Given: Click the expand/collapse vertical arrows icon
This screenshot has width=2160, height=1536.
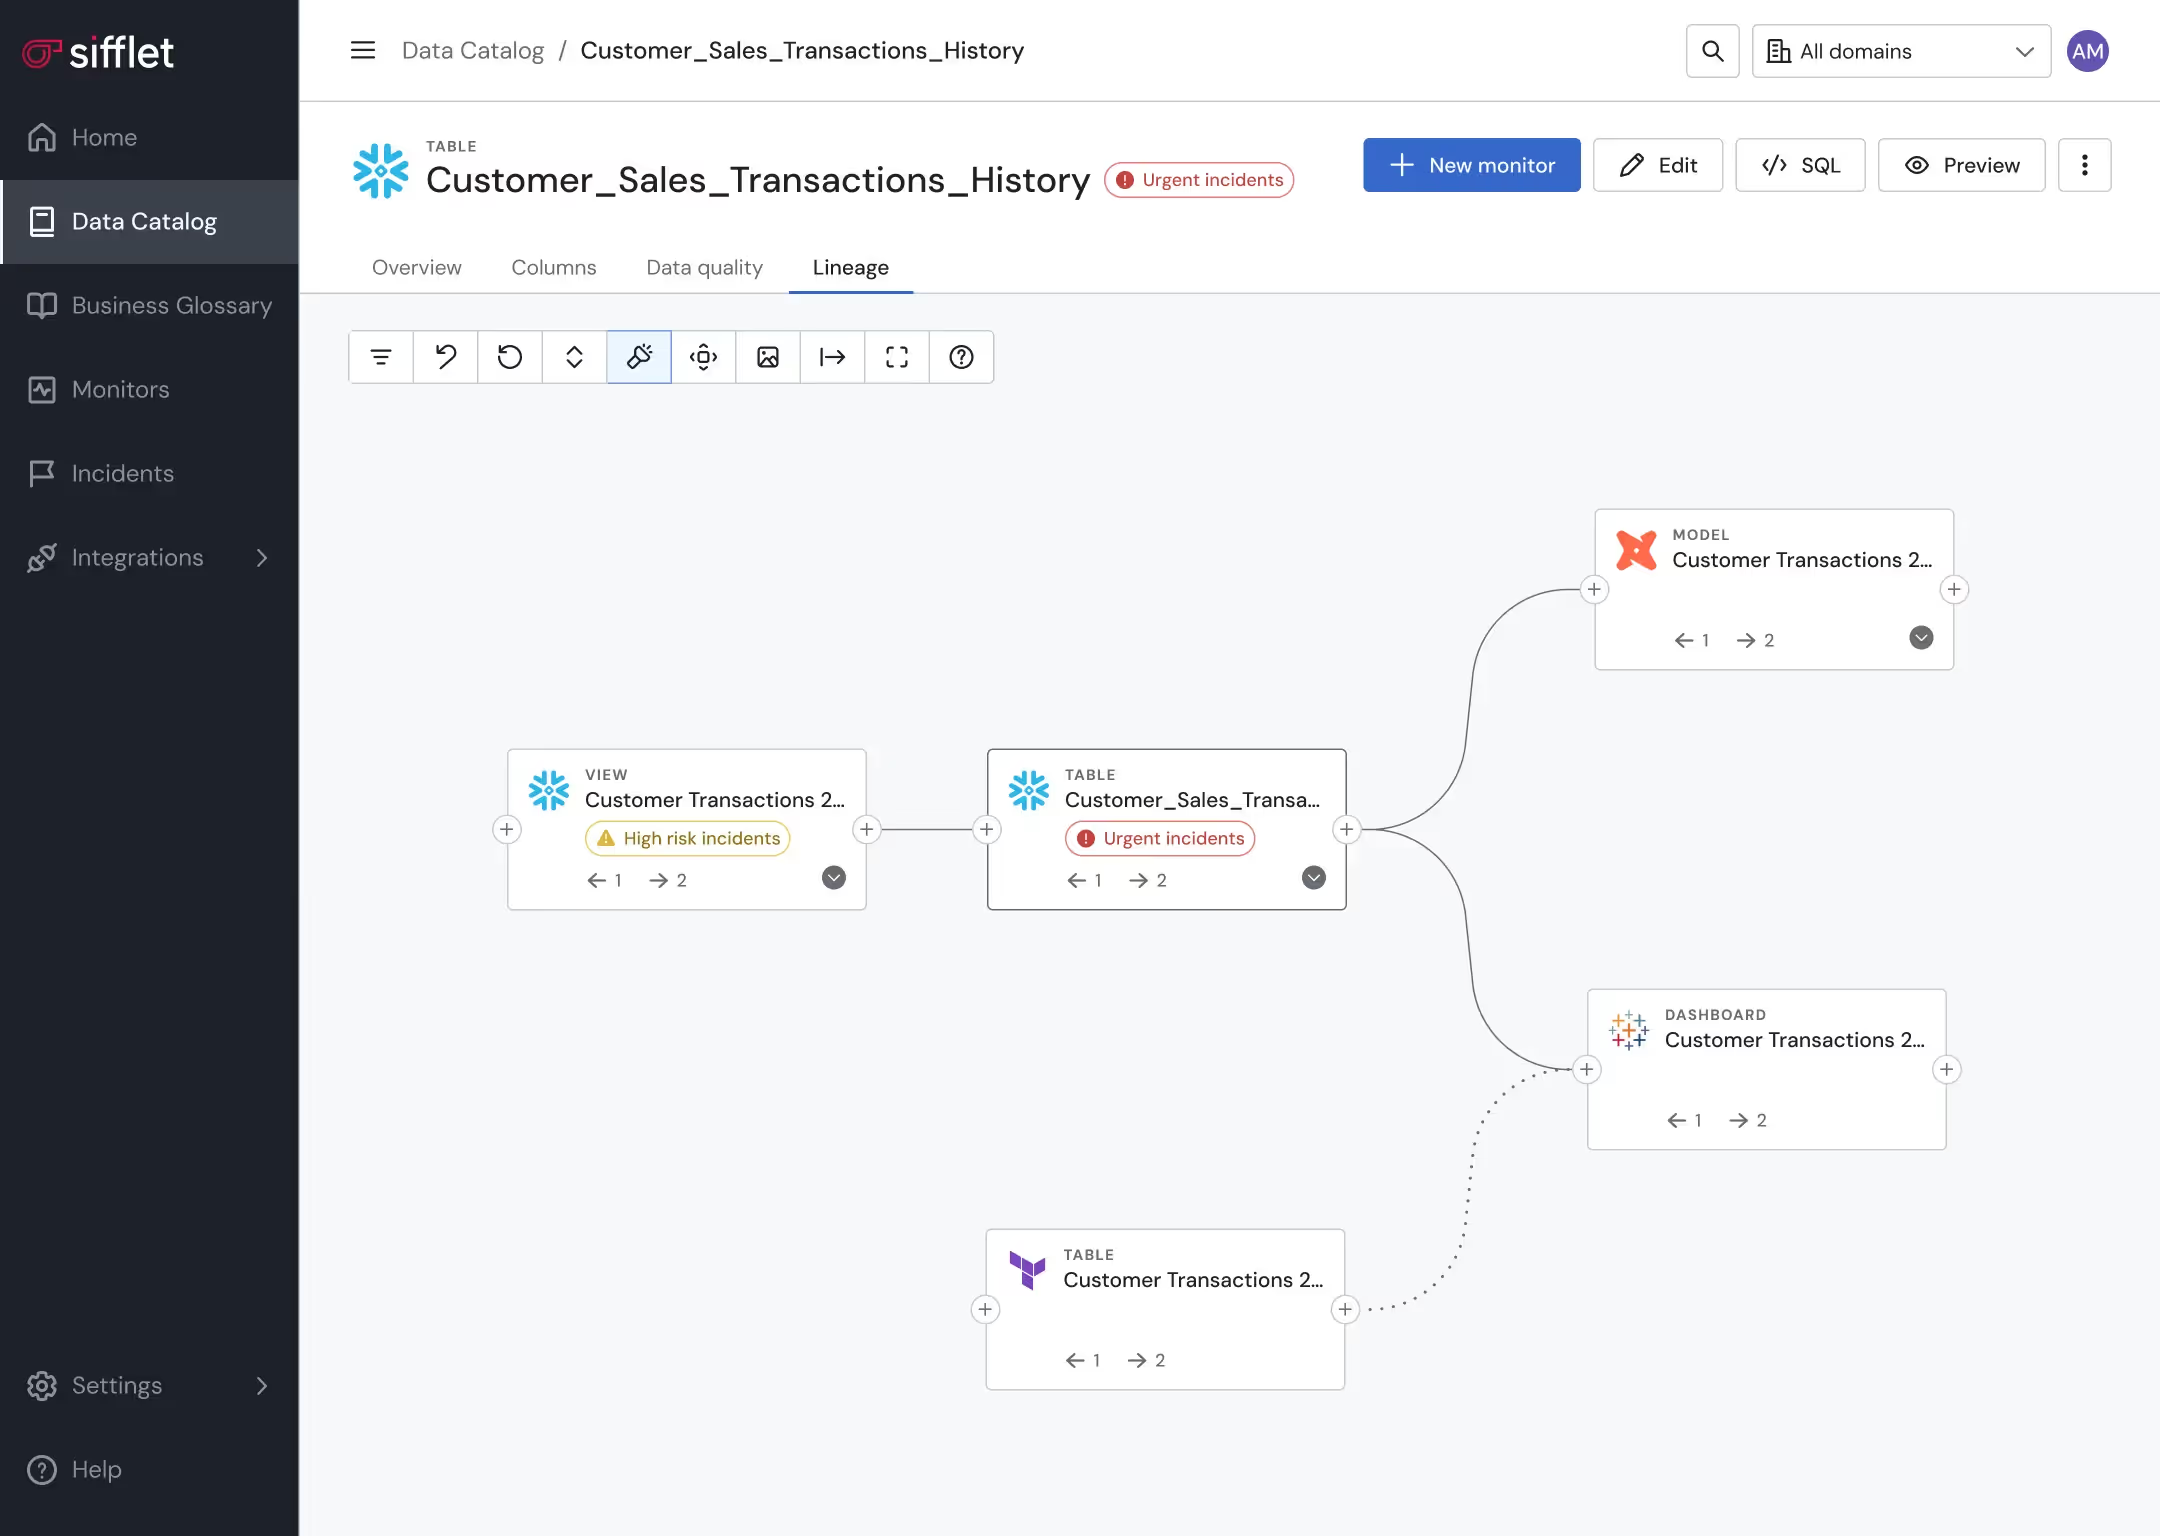Looking at the screenshot, I should [574, 357].
